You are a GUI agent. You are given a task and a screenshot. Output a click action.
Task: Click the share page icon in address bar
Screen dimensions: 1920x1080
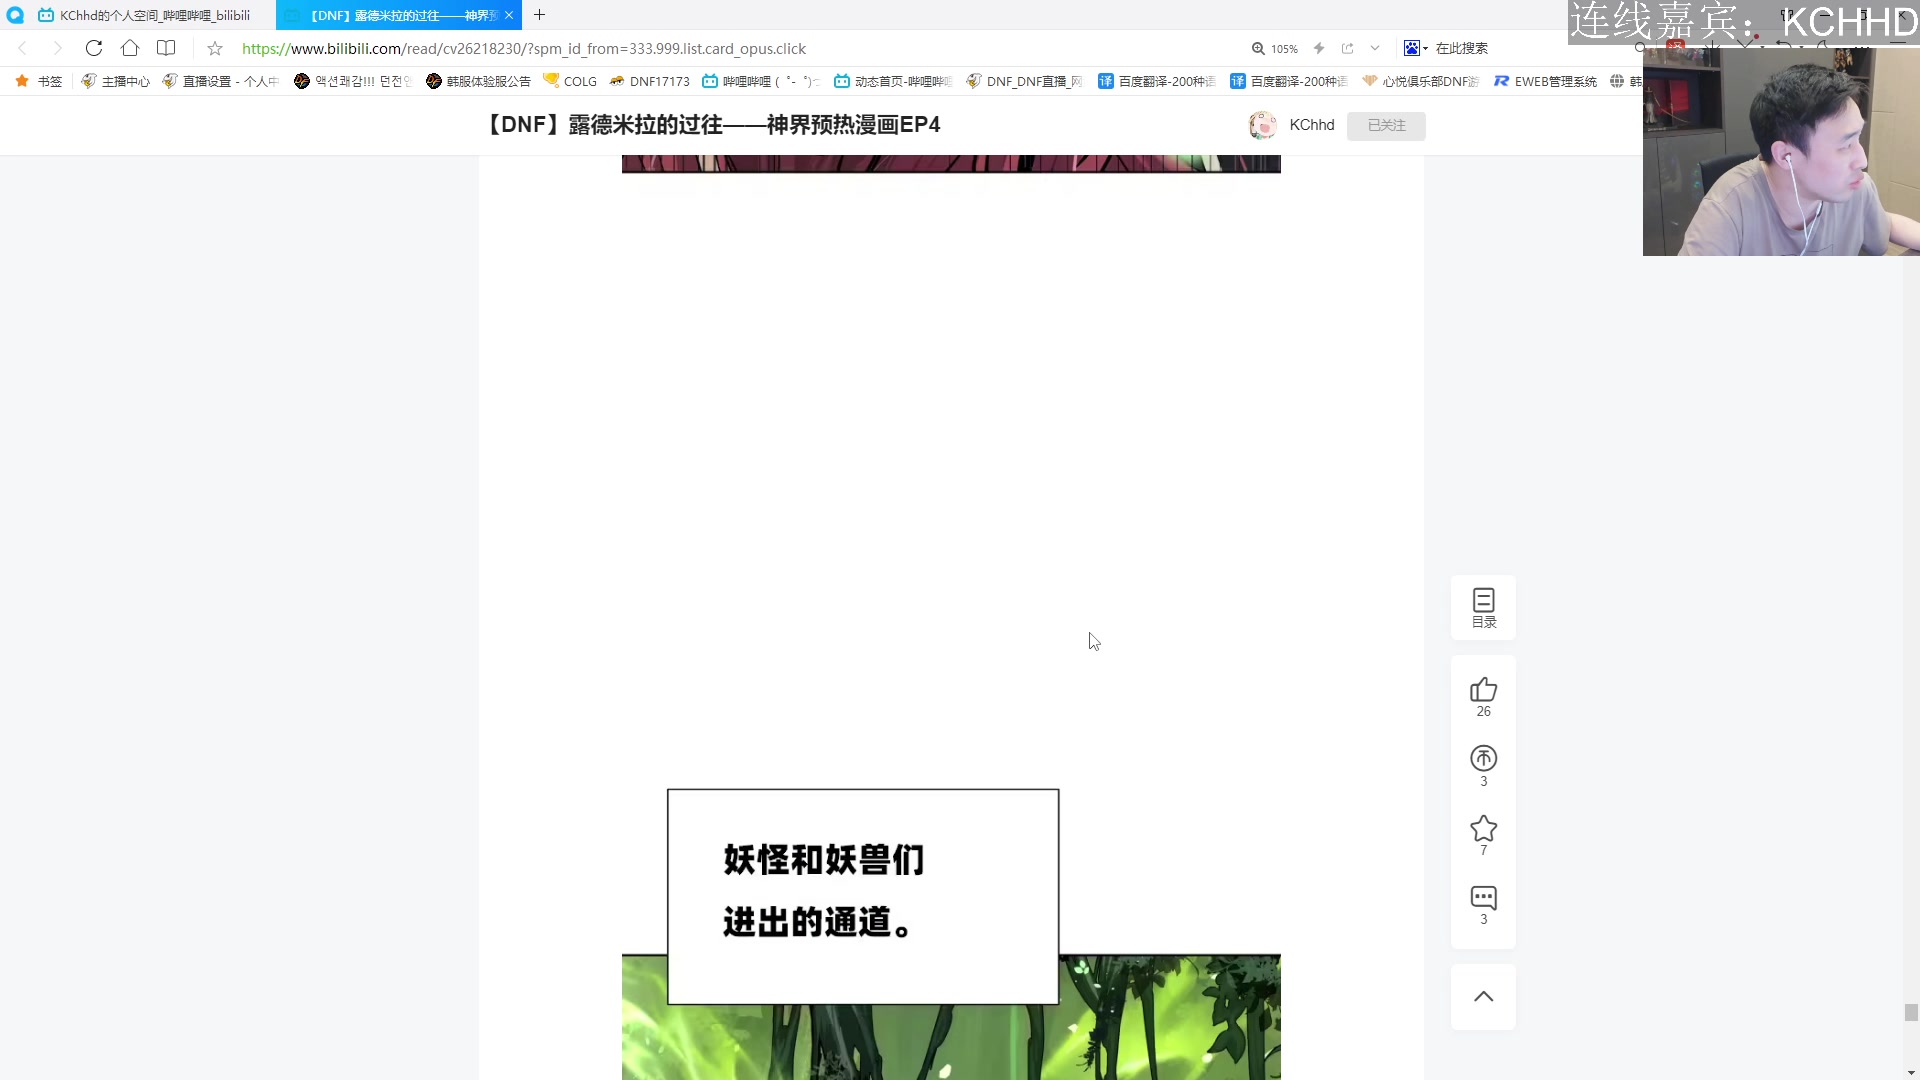pos(1347,48)
